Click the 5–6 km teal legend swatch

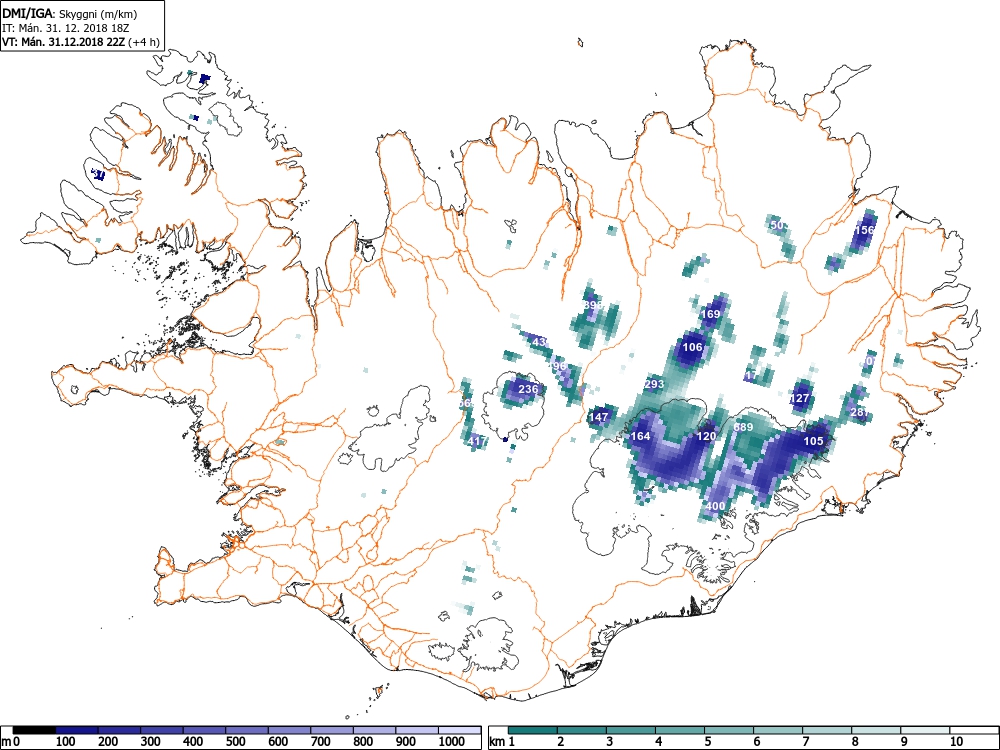(729, 730)
